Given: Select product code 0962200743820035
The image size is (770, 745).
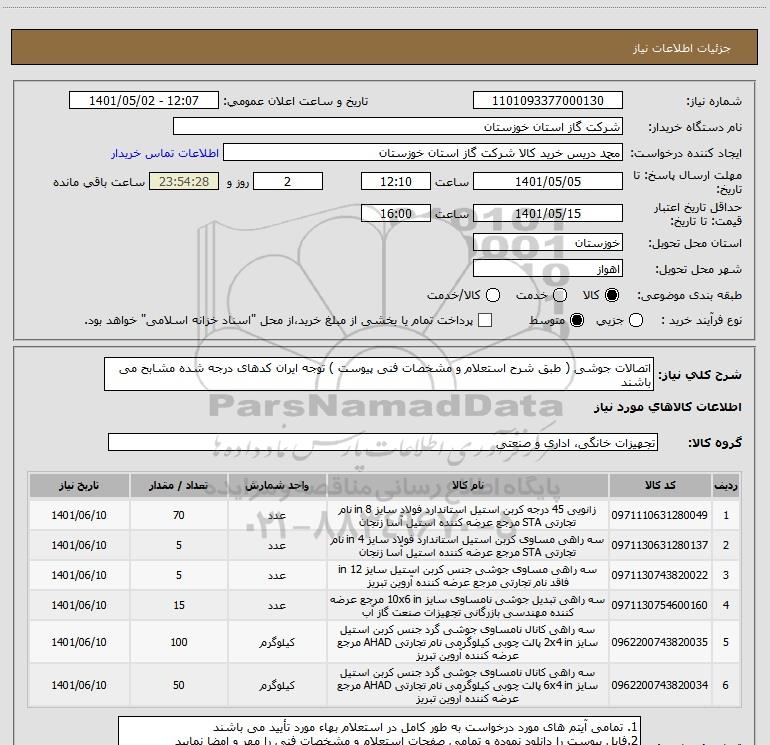Looking at the screenshot, I should click(x=660, y=642).
